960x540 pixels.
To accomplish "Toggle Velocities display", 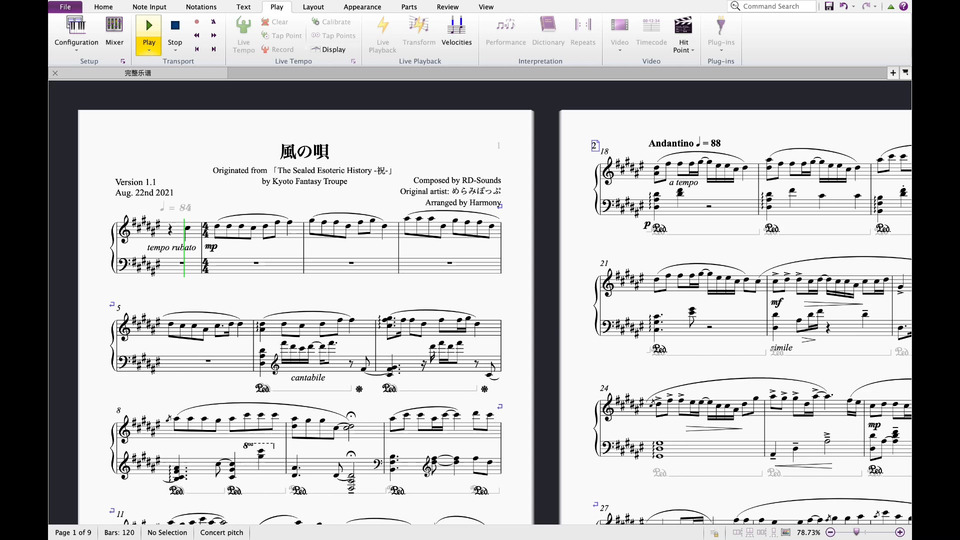I will (x=456, y=31).
